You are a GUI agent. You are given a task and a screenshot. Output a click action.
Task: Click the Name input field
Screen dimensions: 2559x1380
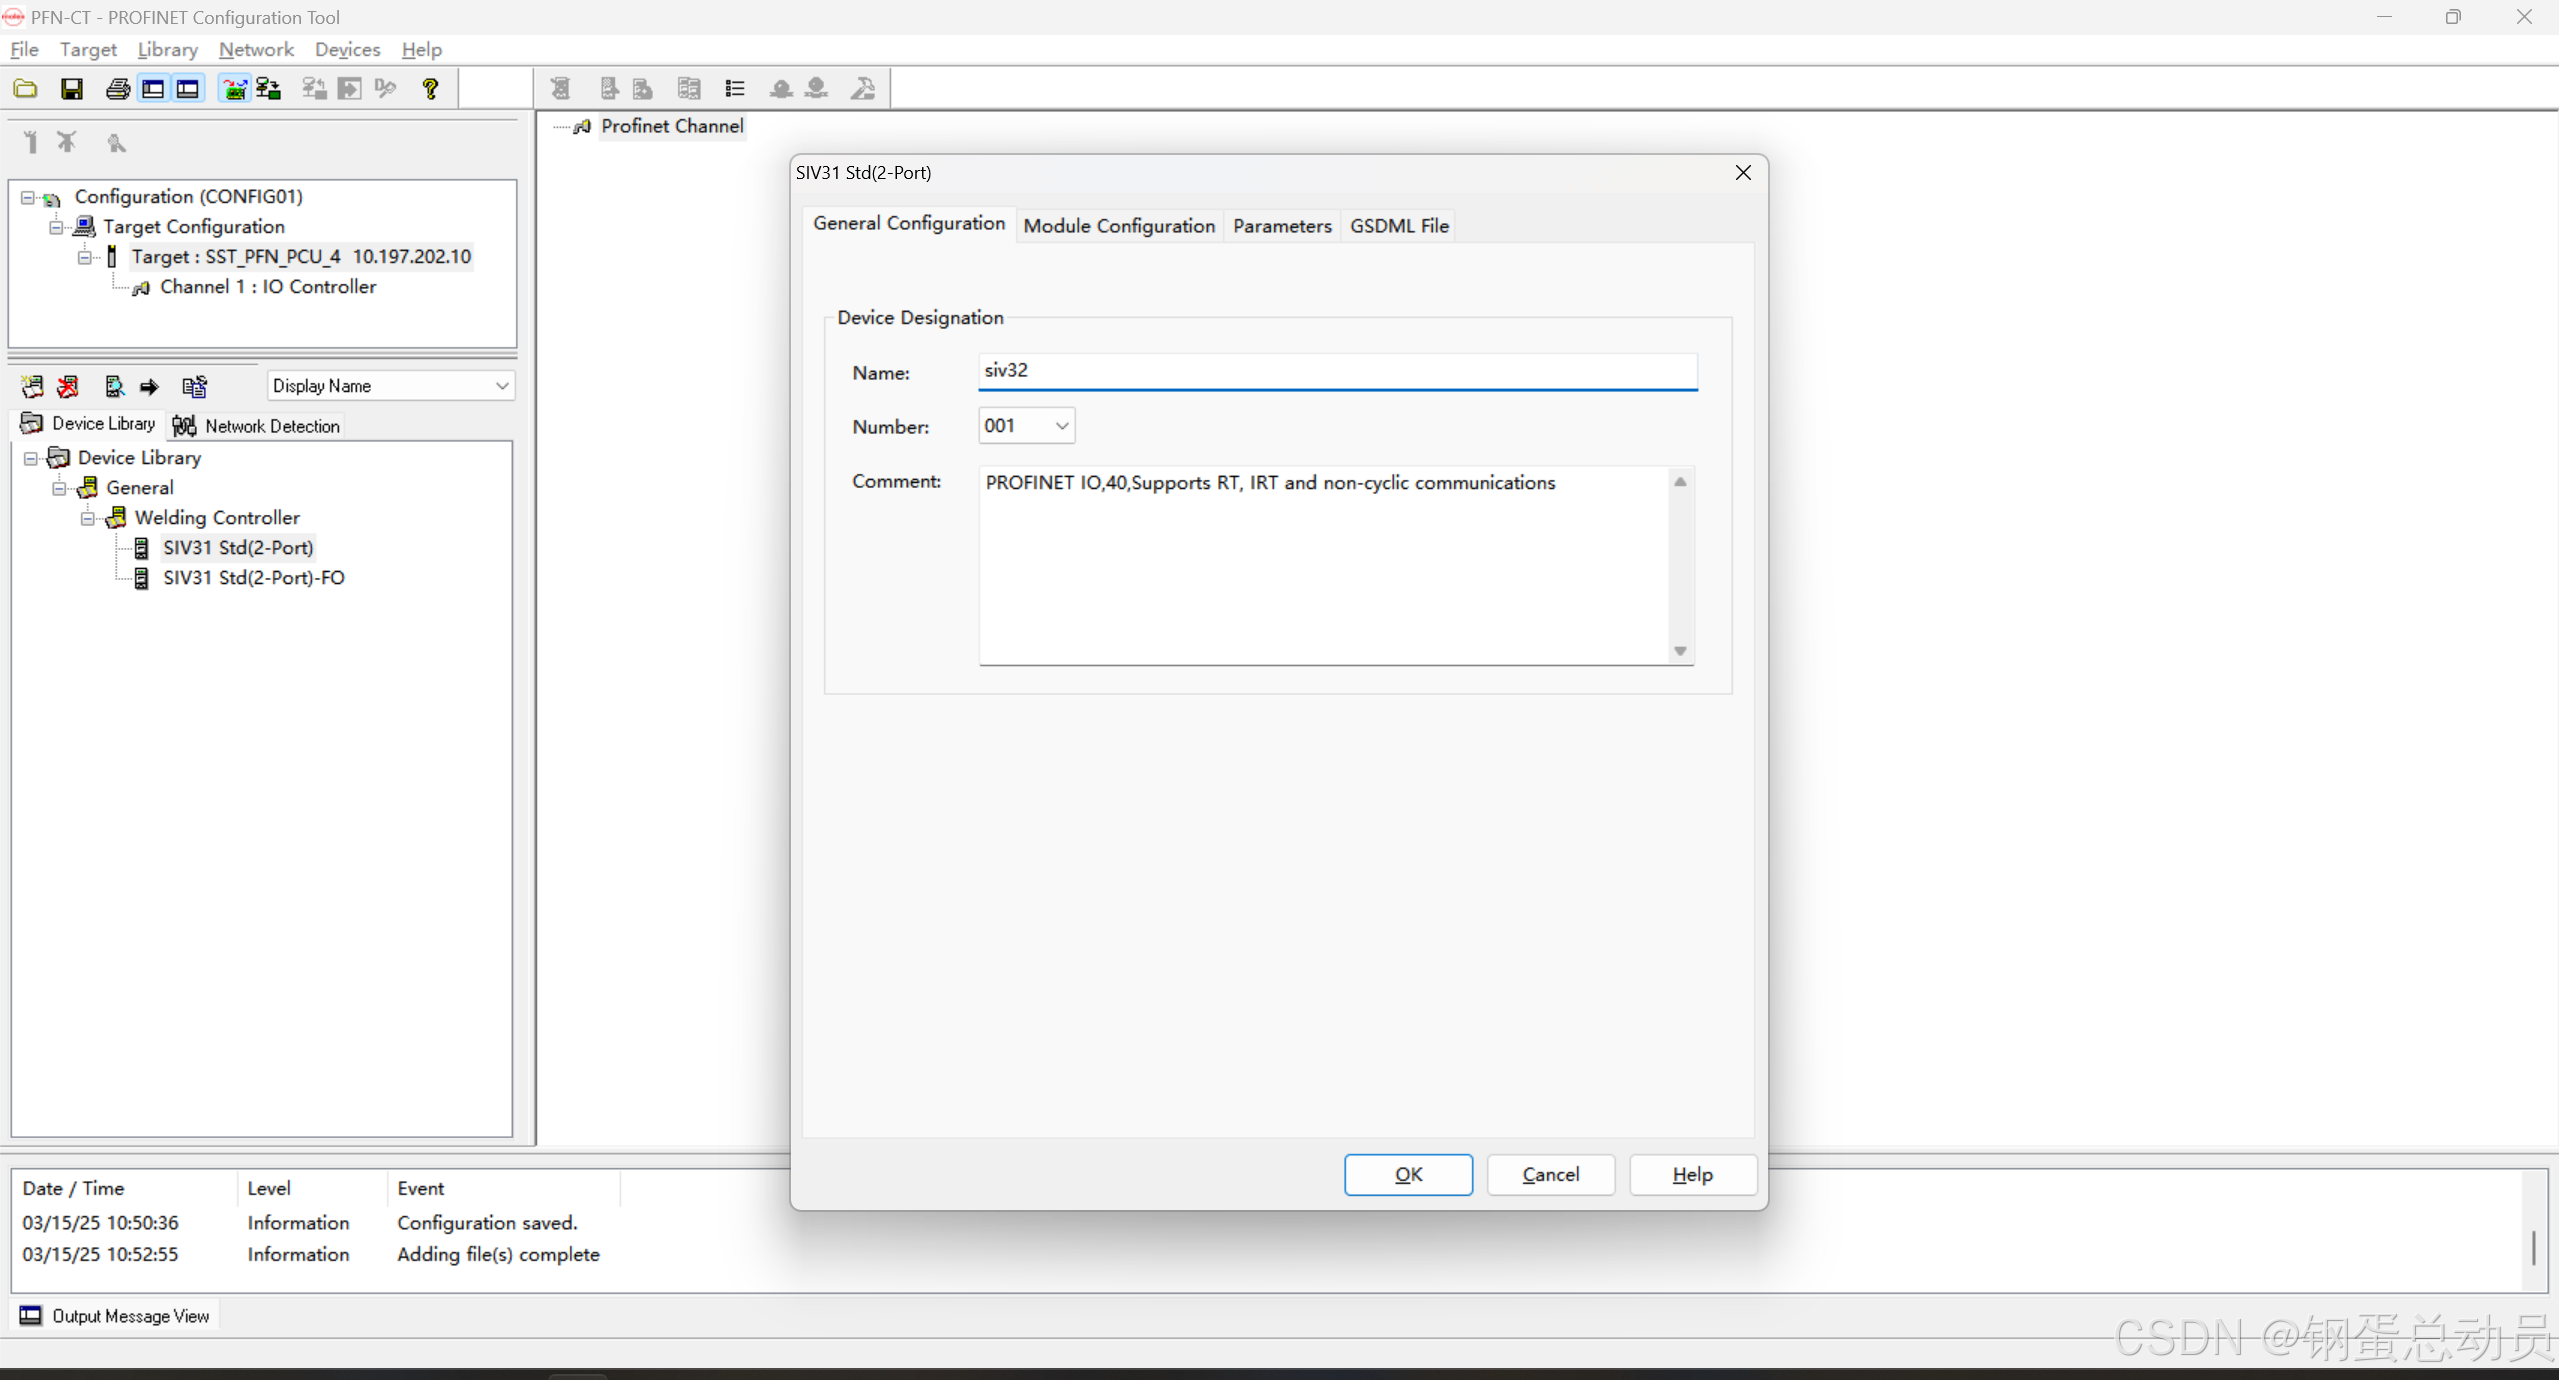click(x=1337, y=371)
